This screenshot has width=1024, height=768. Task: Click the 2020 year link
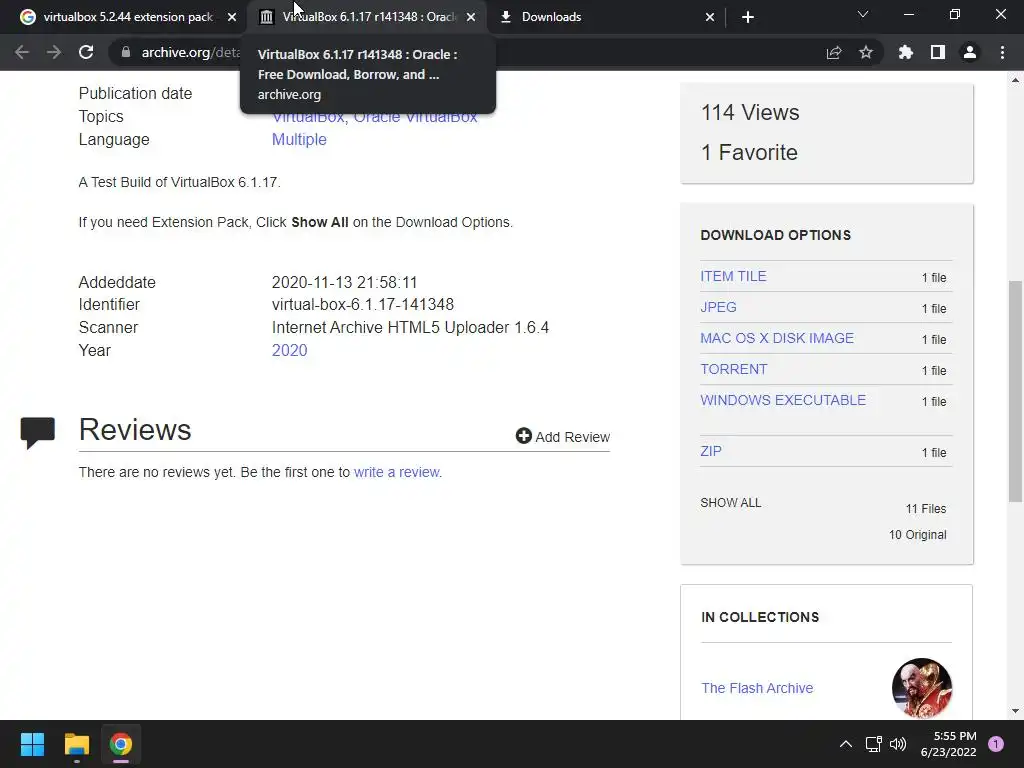(289, 350)
